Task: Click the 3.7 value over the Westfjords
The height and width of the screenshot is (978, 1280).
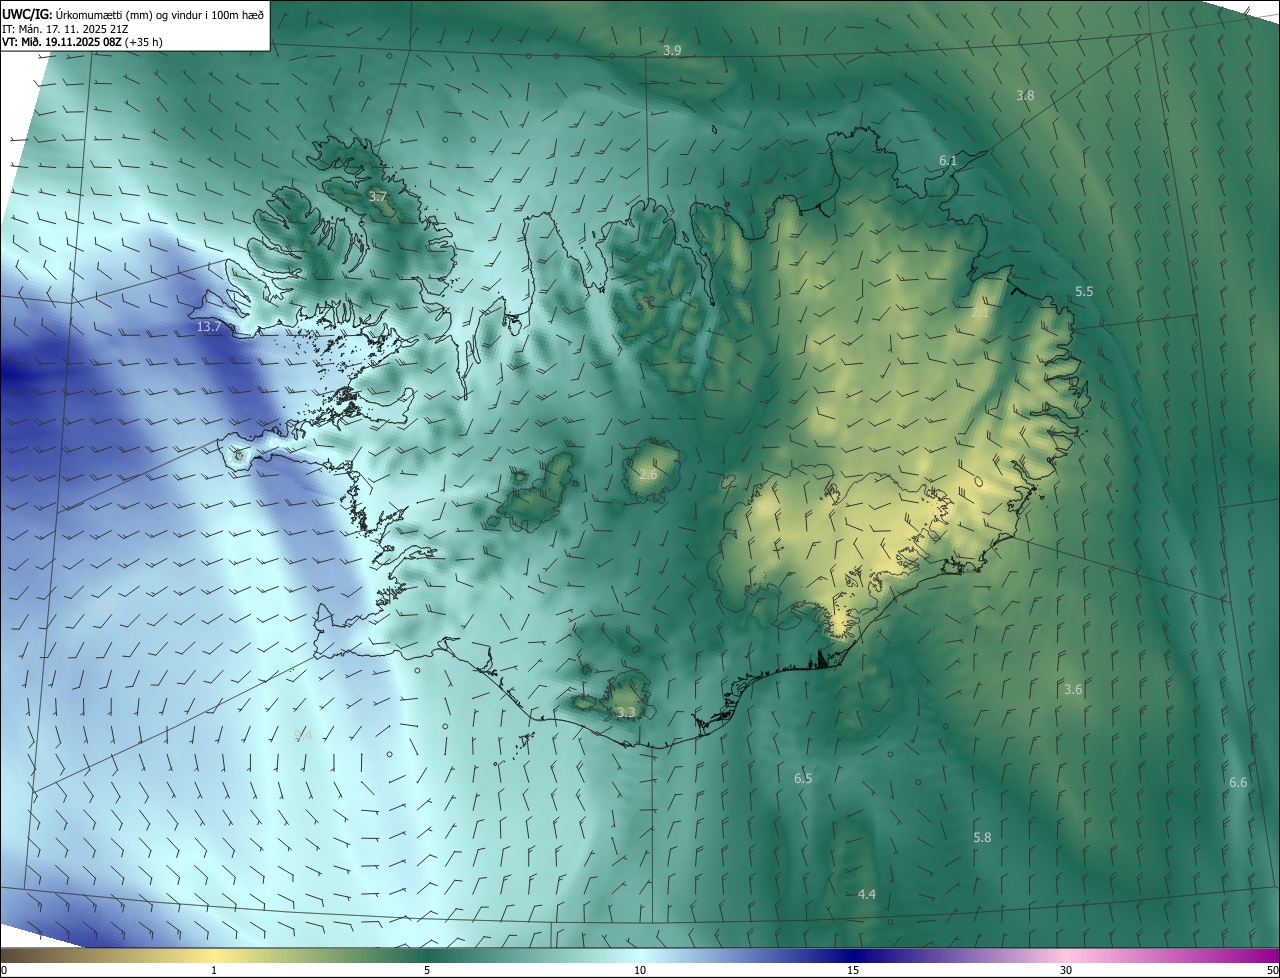Action: (x=378, y=197)
